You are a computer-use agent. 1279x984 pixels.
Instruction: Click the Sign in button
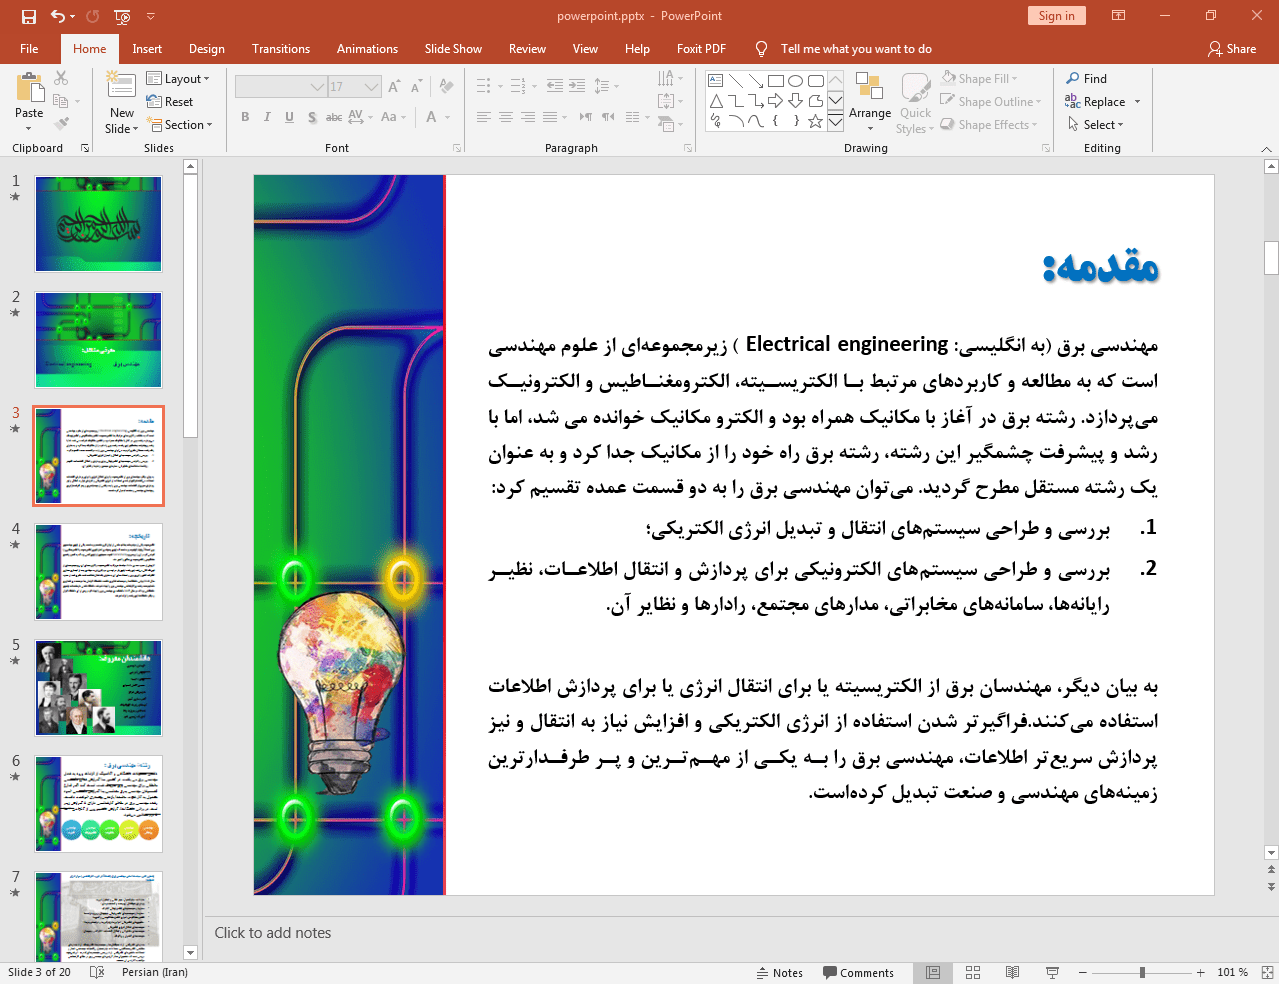coord(1056,16)
